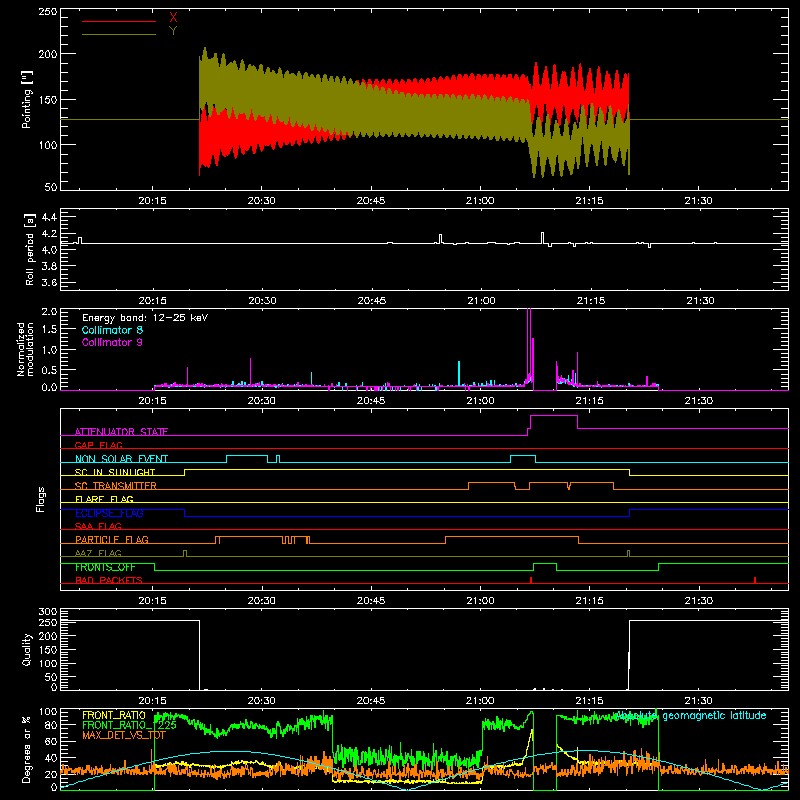Screen dimensions: 800x800
Task: Click the 'Roll period [s]' axis title
Action: click(x=29, y=249)
